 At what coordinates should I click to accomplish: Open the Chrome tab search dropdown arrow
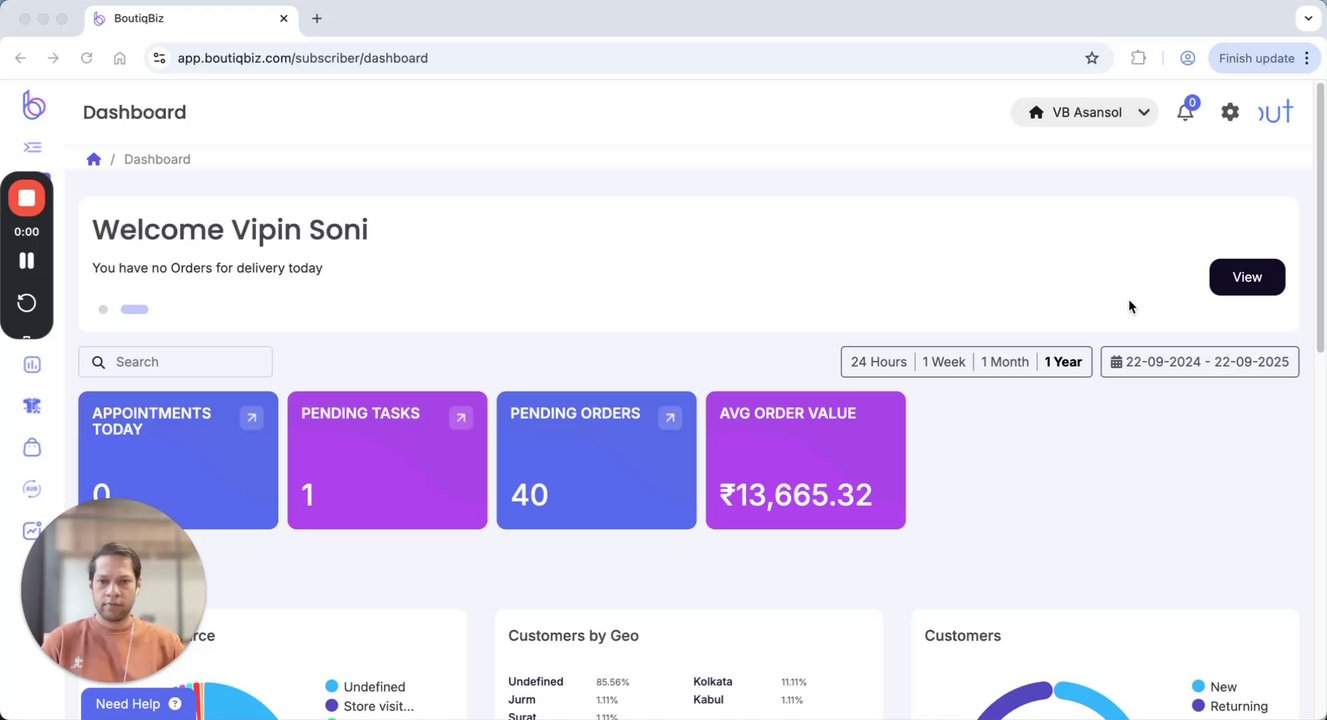pyautogui.click(x=1308, y=18)
